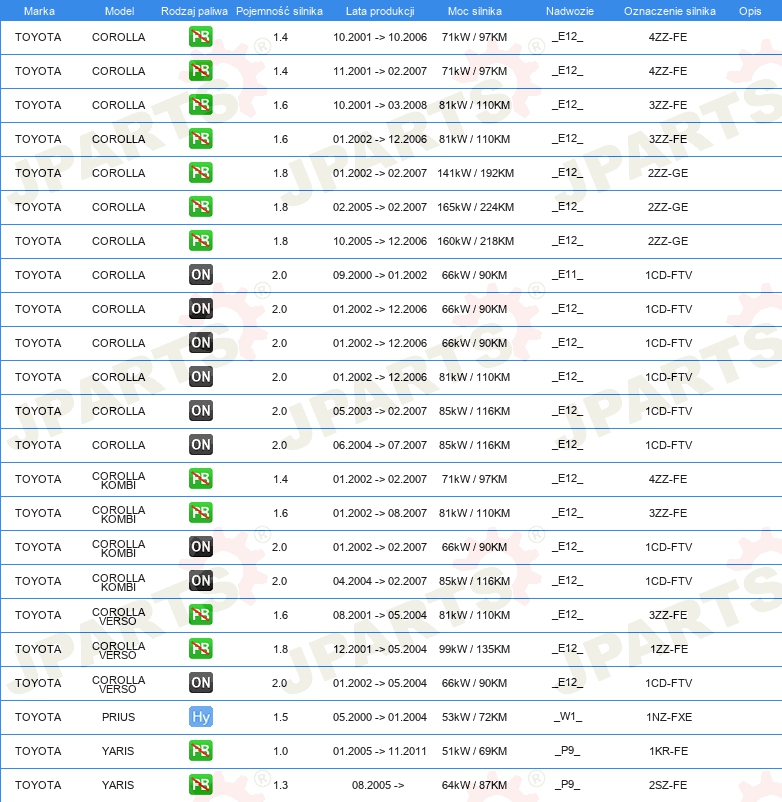The width and height of the screenshot is (782, 802).
Task: Click the Rodzaj paliwa column header
Action: coord(194,11)
